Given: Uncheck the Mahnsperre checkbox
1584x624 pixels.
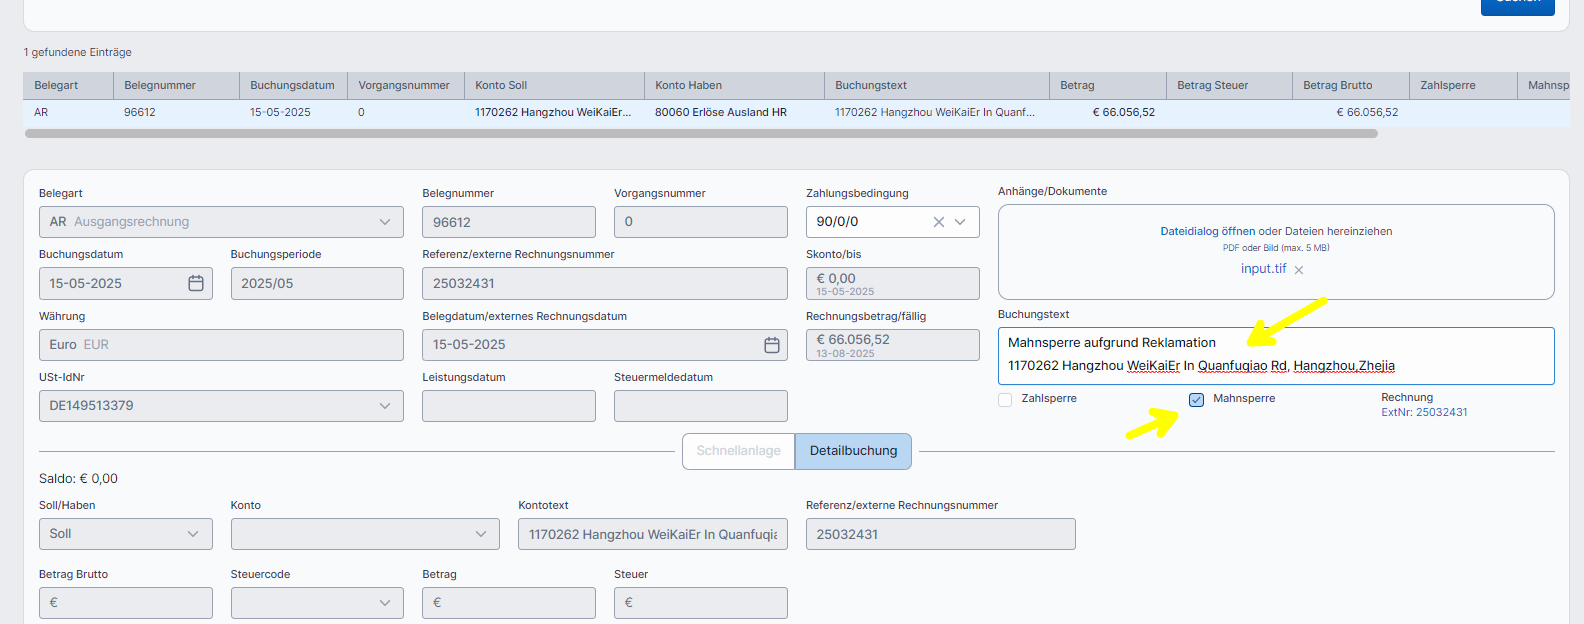Looking at the screenshot, I should 1196,400.
